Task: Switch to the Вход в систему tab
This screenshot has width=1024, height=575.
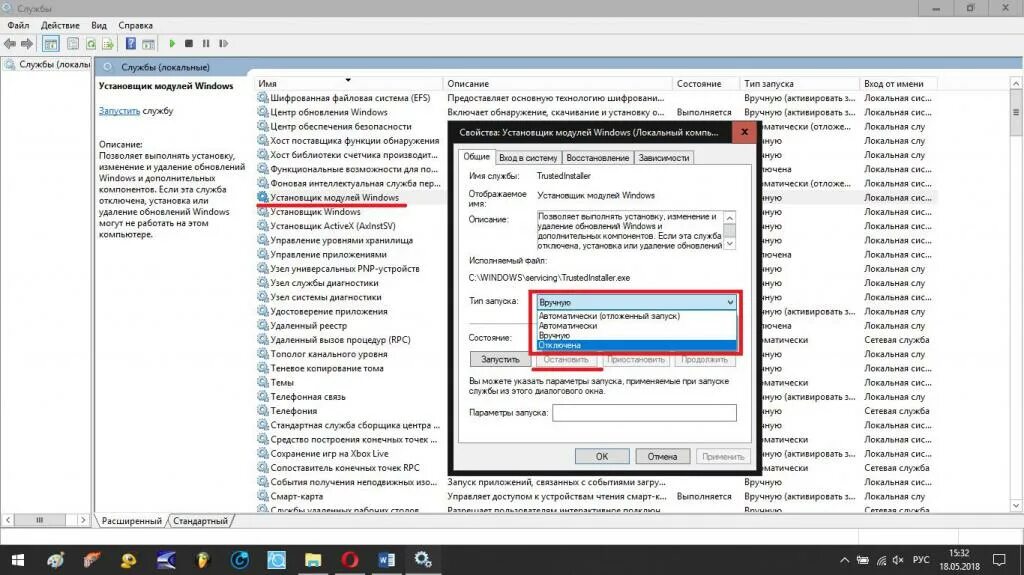Action: point(528,158)
